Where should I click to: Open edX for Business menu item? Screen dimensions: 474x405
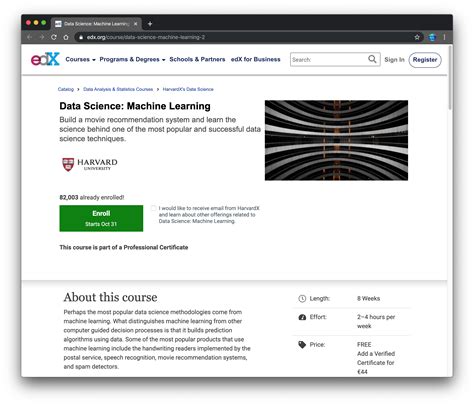tap(256, 59)
